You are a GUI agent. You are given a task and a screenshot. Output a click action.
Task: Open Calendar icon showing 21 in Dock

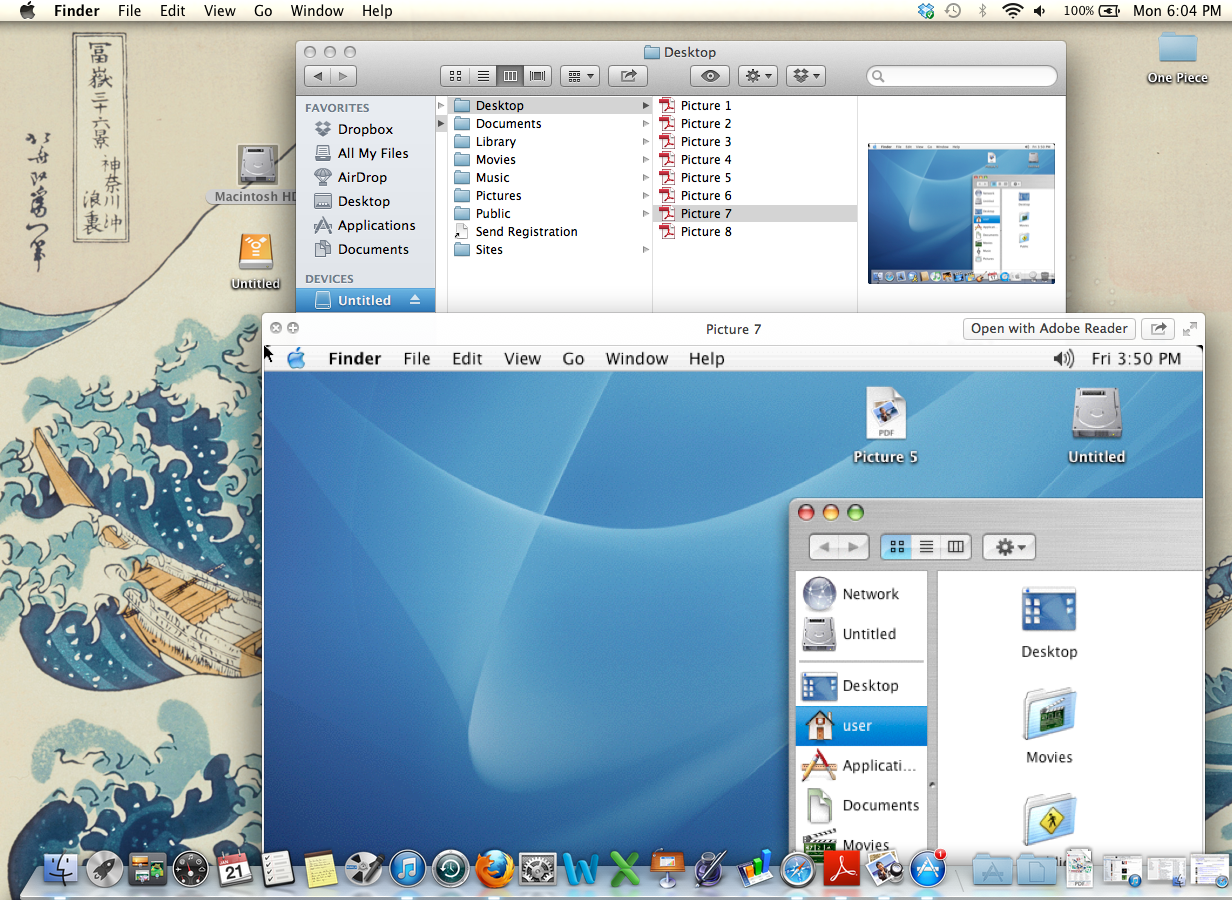tap(235, 869)
